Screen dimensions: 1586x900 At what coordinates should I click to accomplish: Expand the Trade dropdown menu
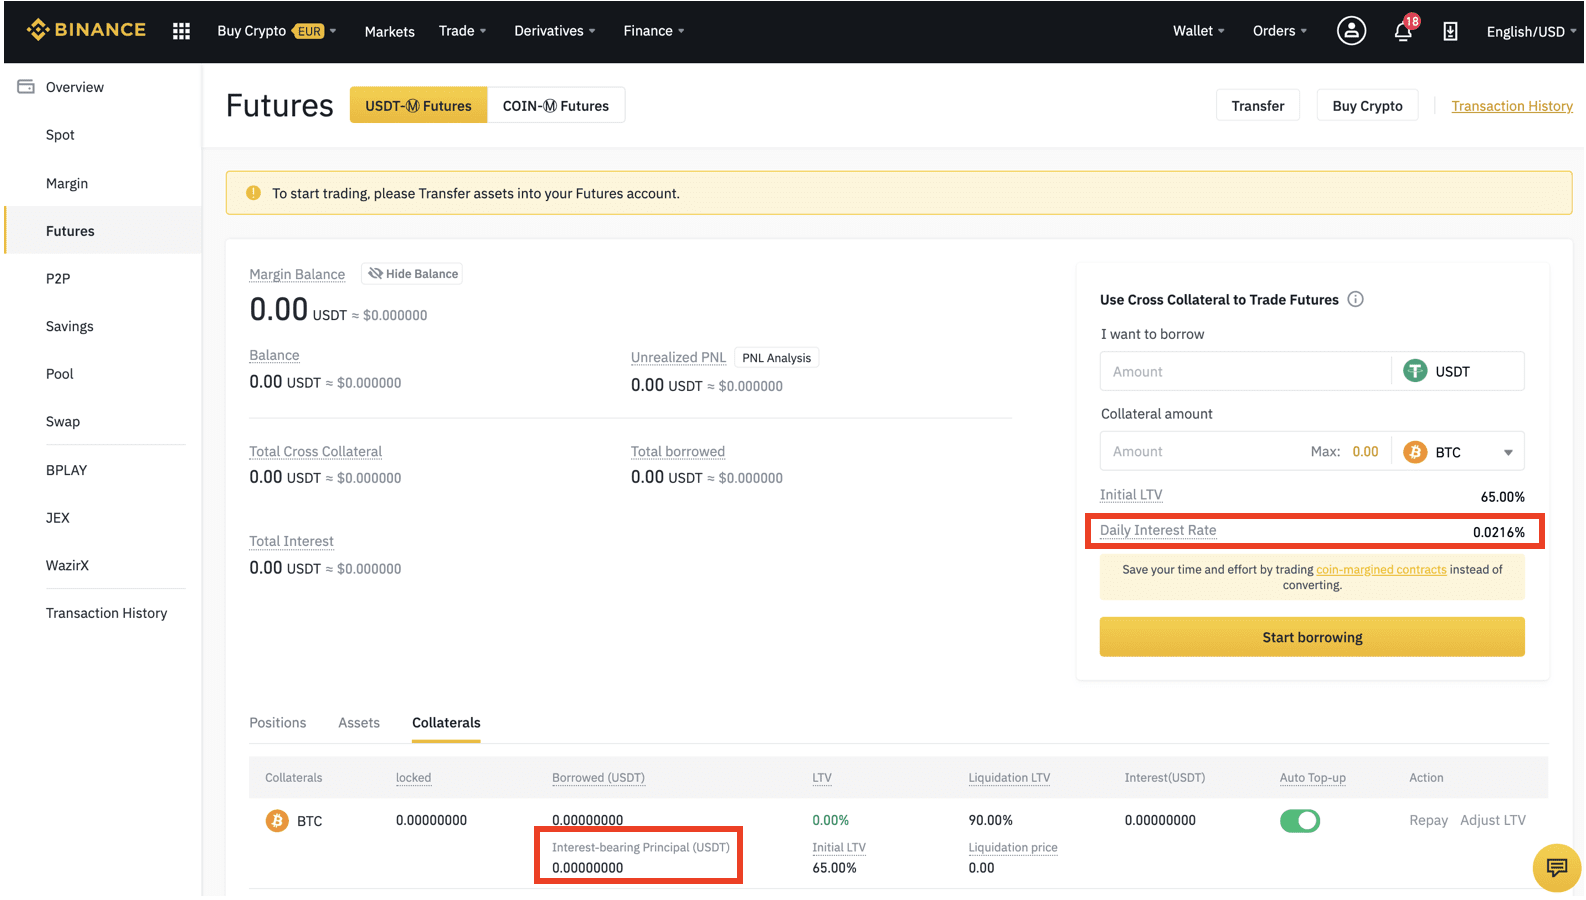click(462, 31)
